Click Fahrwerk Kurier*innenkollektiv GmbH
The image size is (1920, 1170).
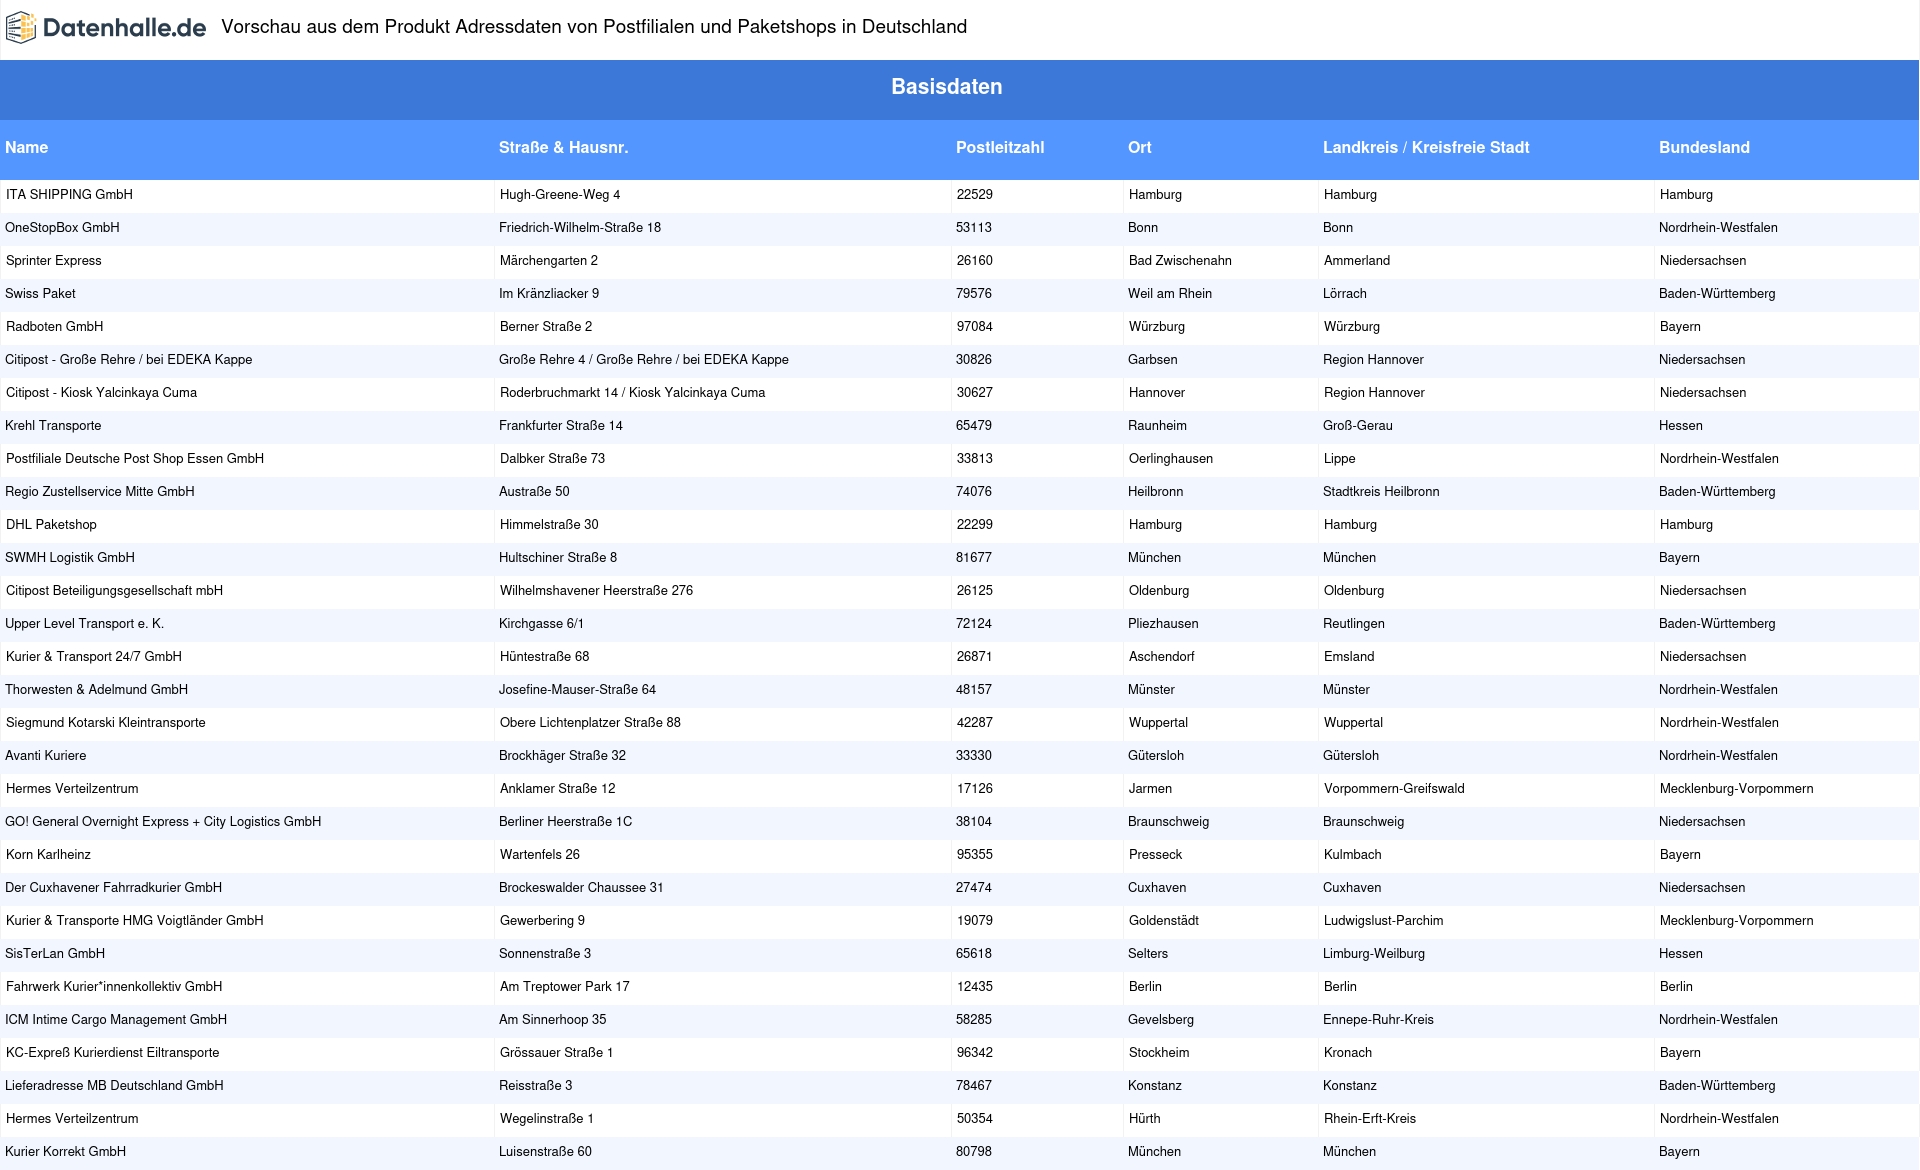coord(114,986)
